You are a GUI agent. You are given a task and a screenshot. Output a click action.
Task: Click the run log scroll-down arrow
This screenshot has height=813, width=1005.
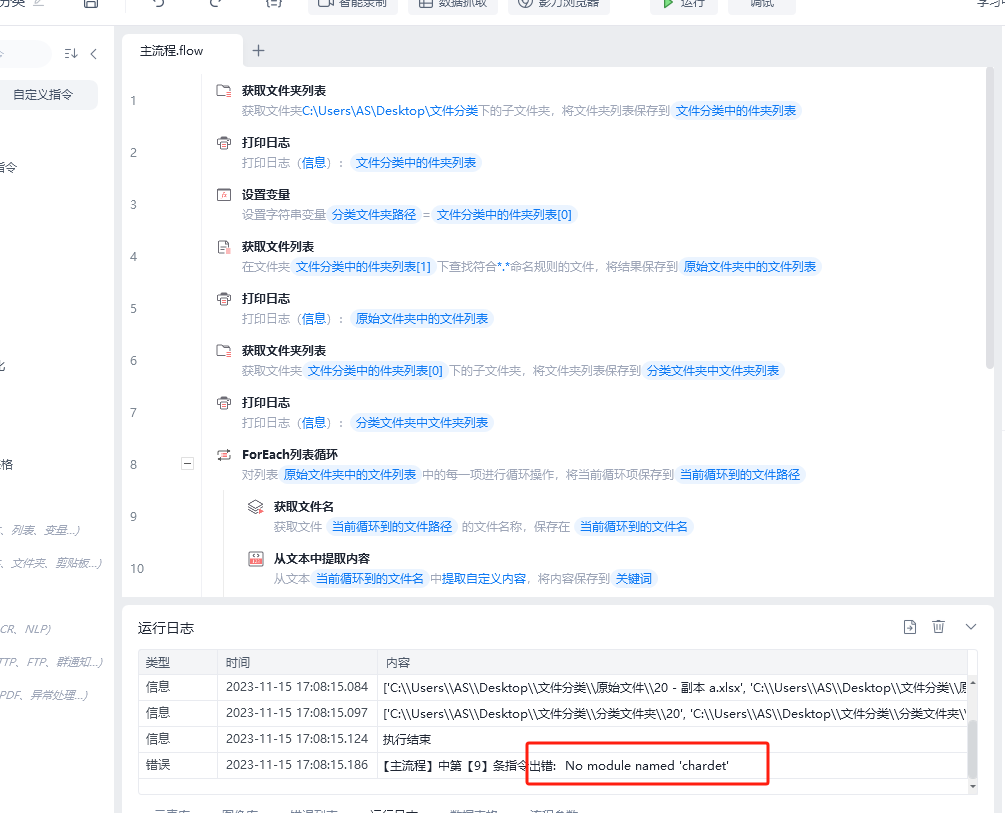coord(972,786)
